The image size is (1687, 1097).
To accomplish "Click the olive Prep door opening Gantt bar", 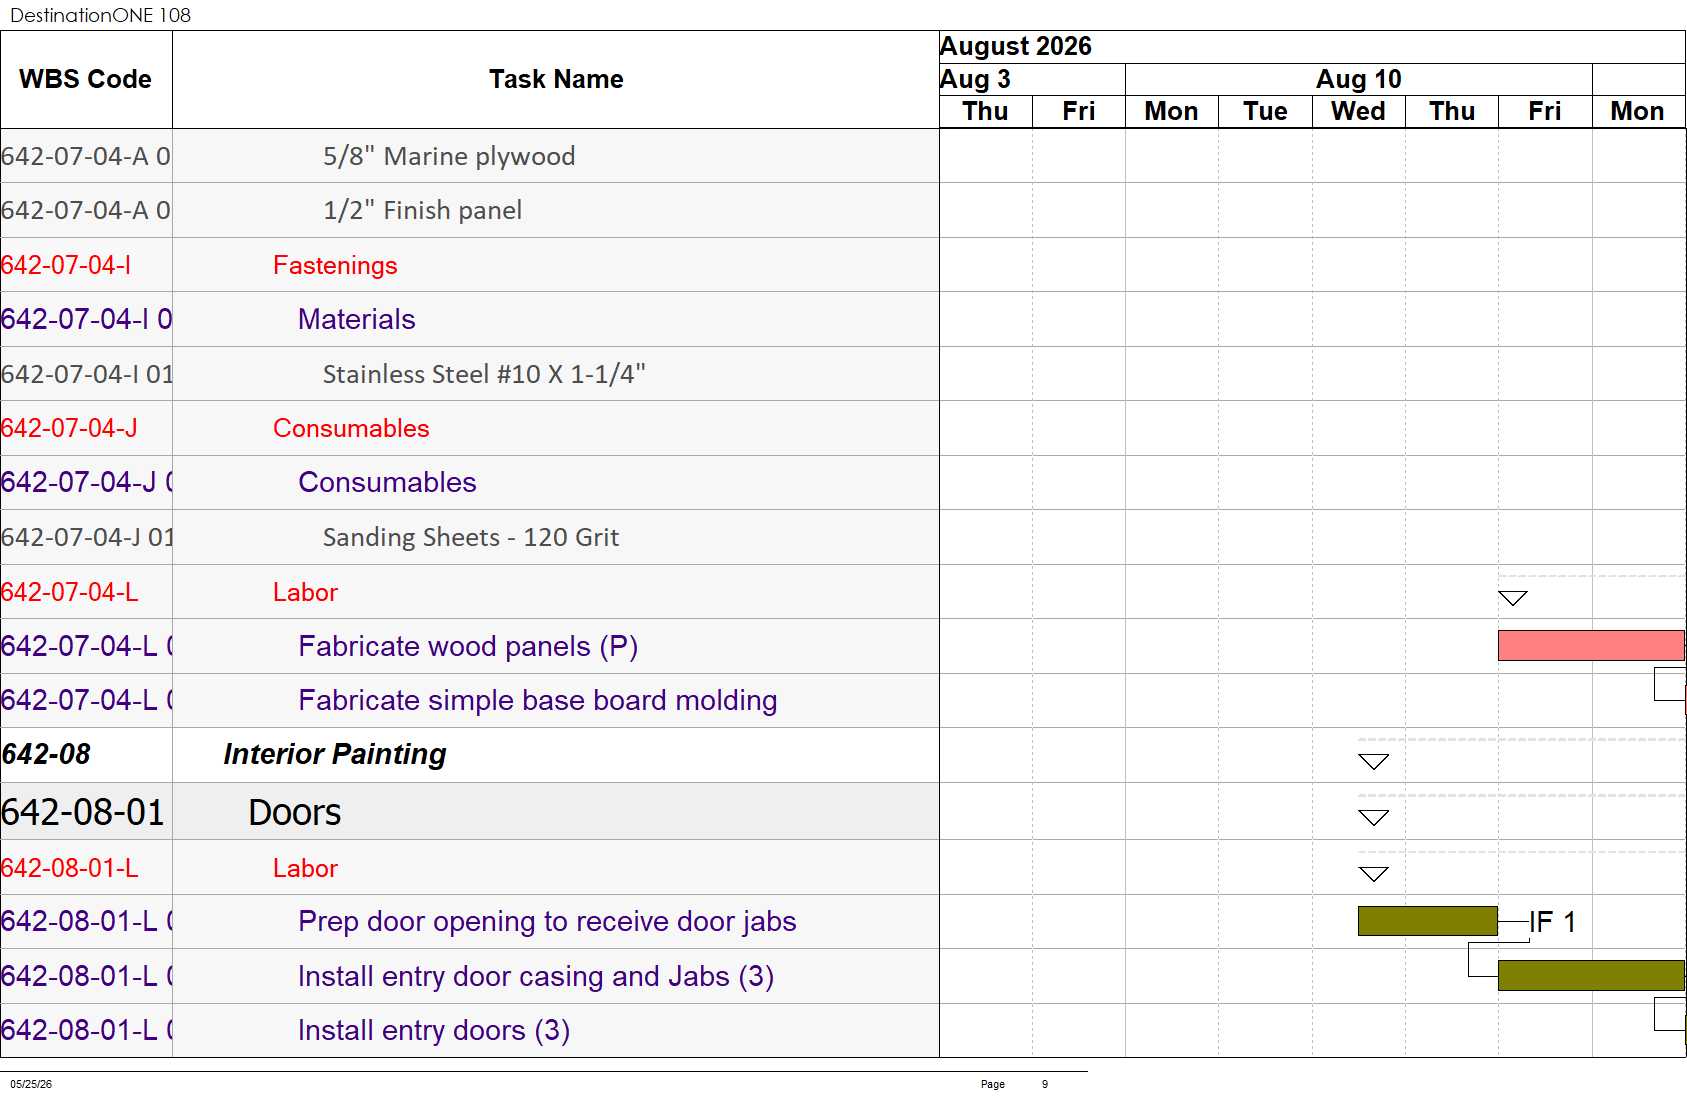I will point(1427,921).
